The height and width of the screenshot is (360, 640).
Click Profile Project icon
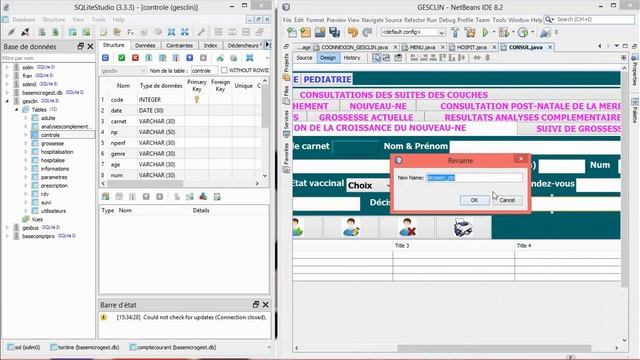[x=523, y=32]
